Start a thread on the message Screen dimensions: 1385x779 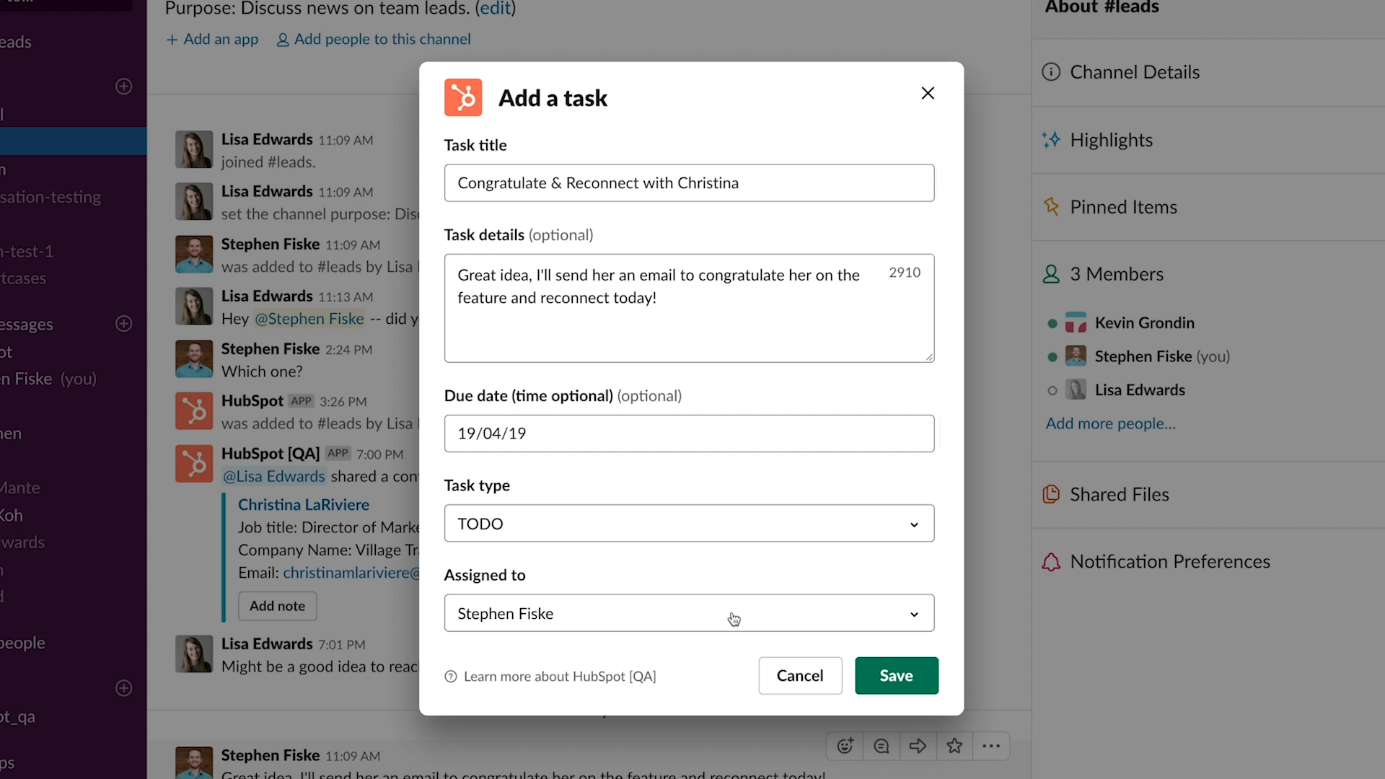[881, 746]
